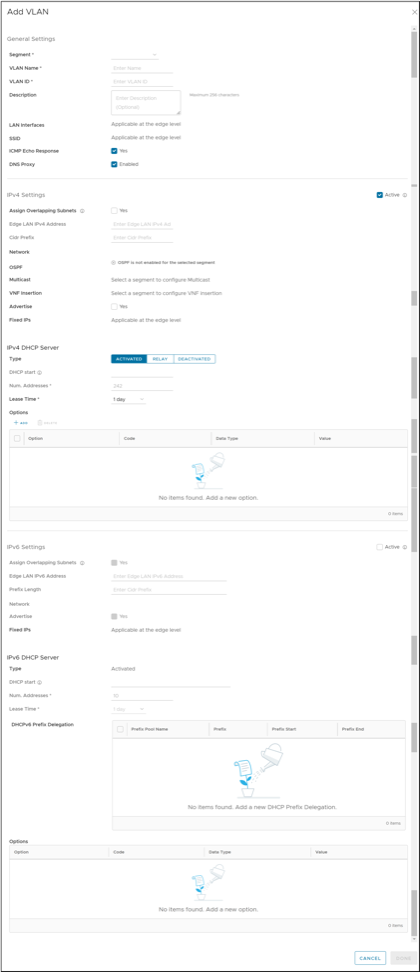
Task: Select the DEACTIVATED DHCP type tab
Action: 195,359
